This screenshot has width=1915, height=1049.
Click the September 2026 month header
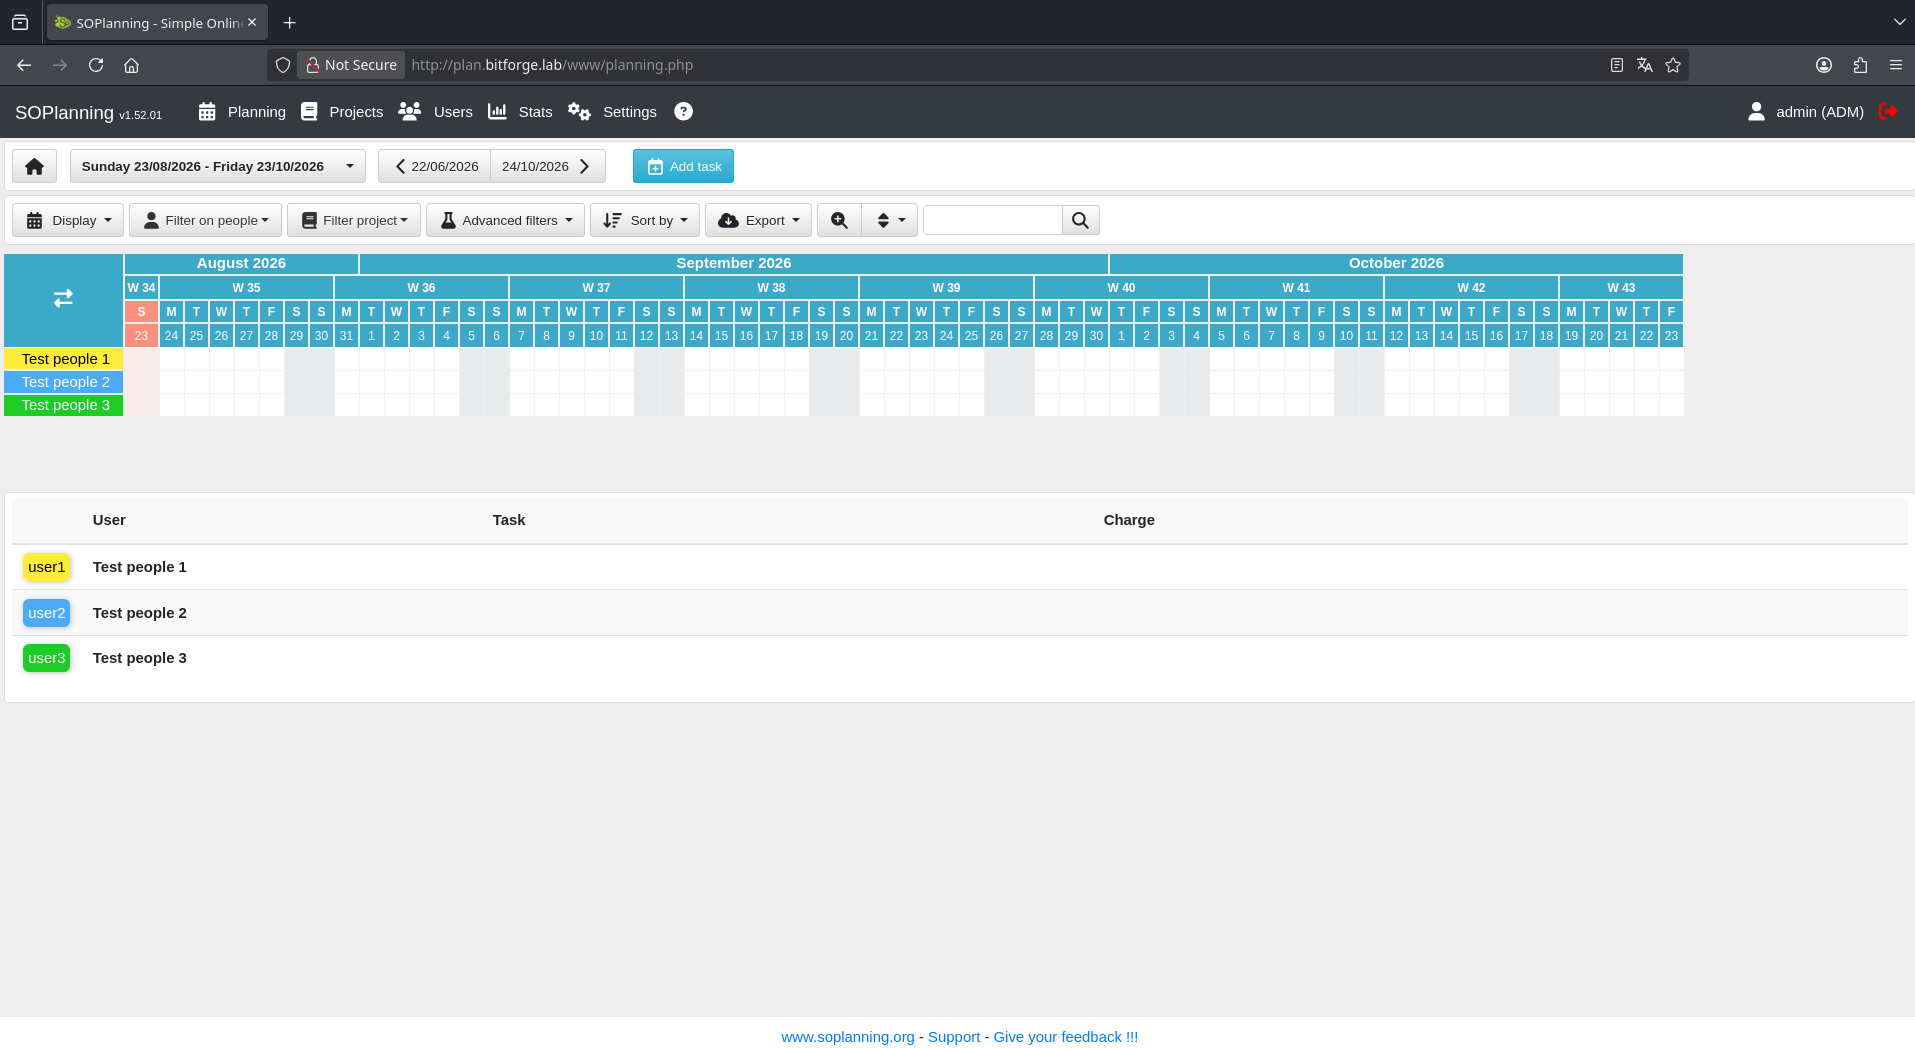pyautogui.click(x=733, y=263)
